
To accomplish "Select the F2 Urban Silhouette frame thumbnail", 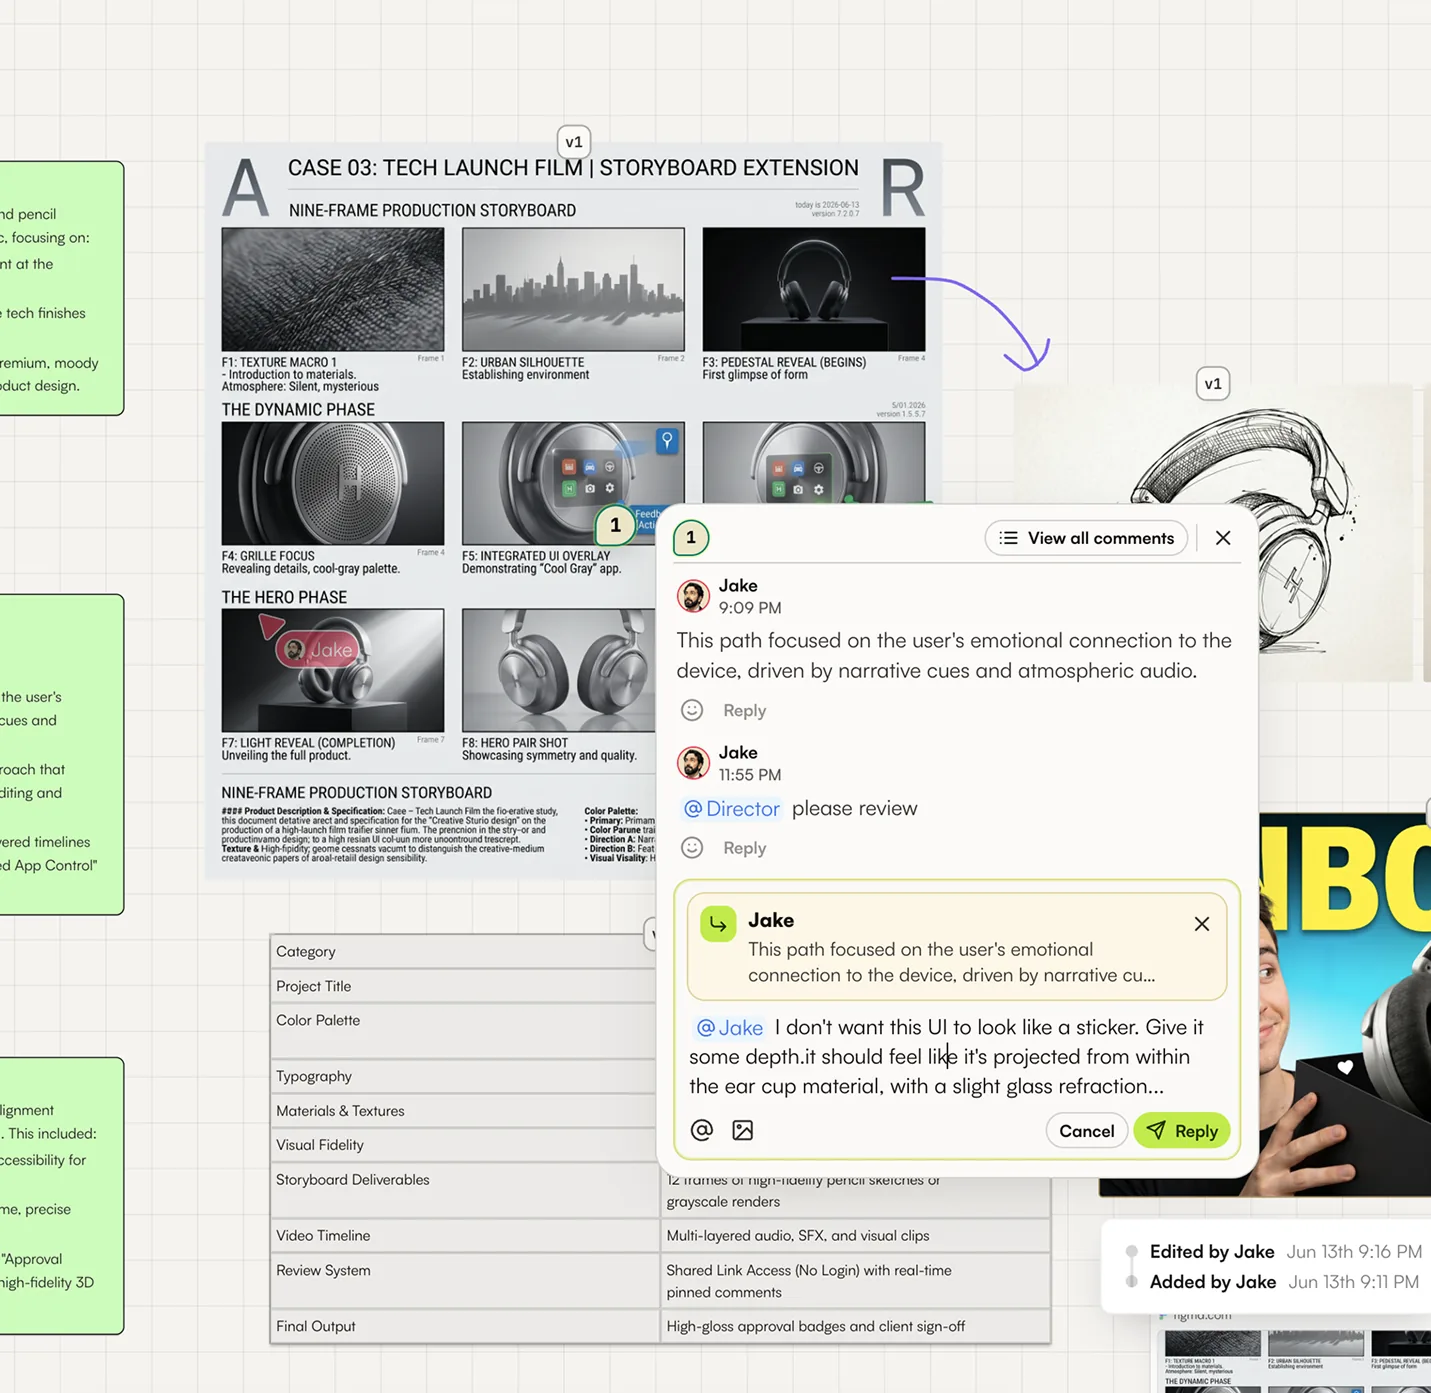I will 573,289.
